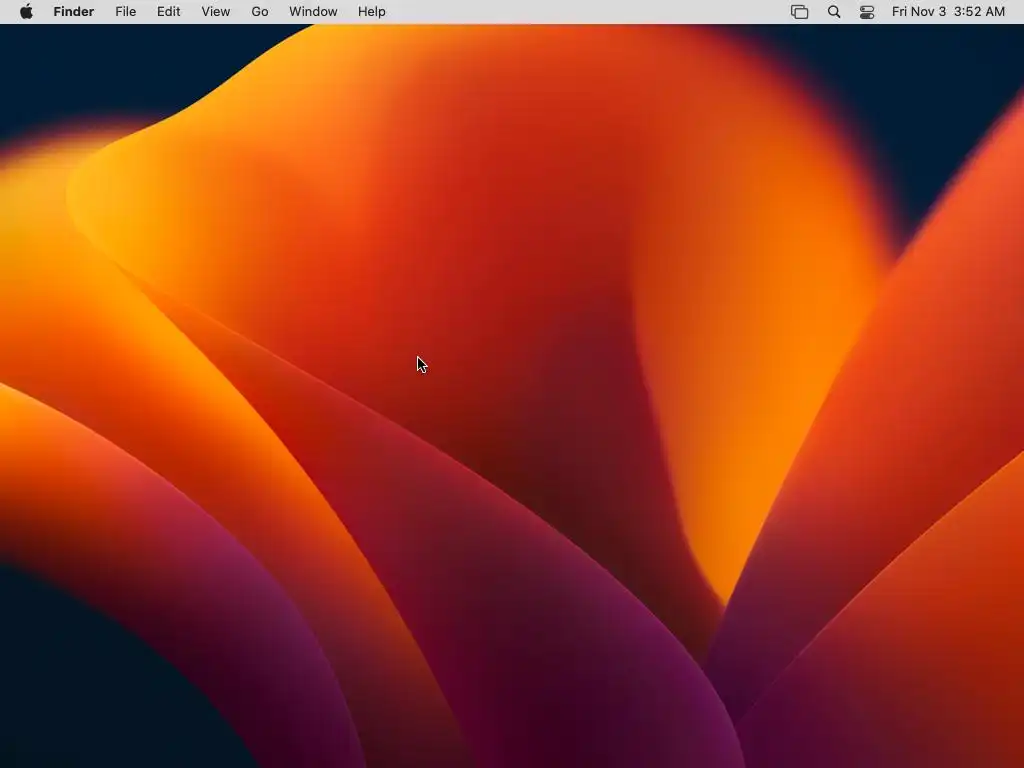Open the File menu
The image size is (1024, 768).
125,12
